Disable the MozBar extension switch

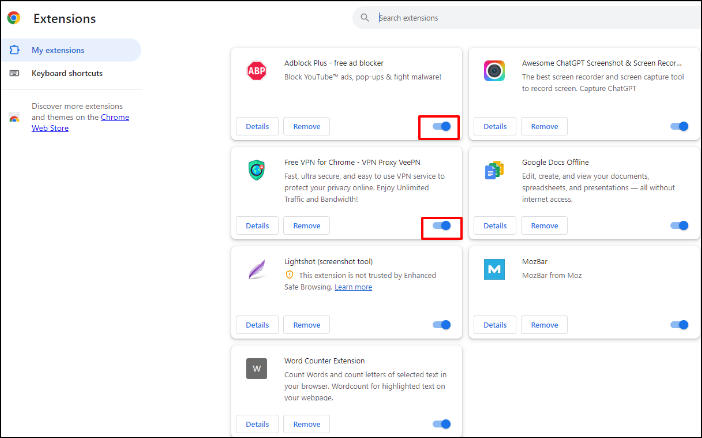[679, 325]
